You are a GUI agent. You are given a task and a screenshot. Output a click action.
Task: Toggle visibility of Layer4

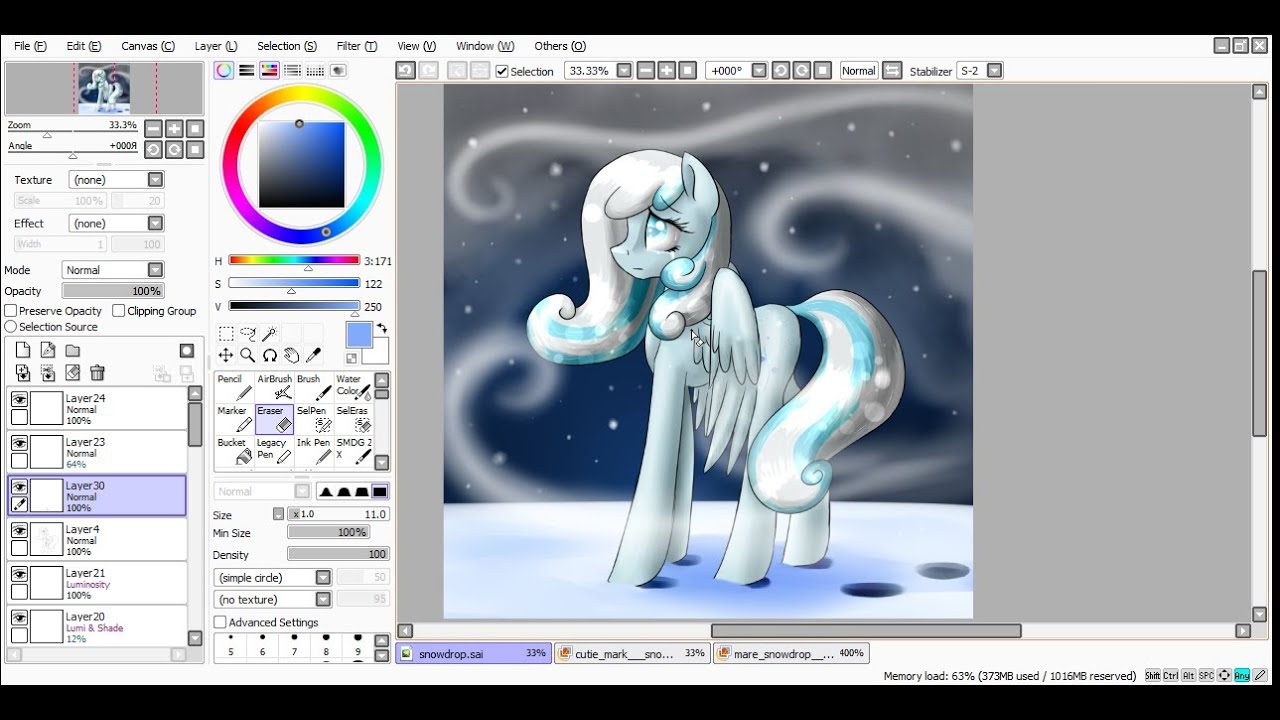click(x=19, y=530)
